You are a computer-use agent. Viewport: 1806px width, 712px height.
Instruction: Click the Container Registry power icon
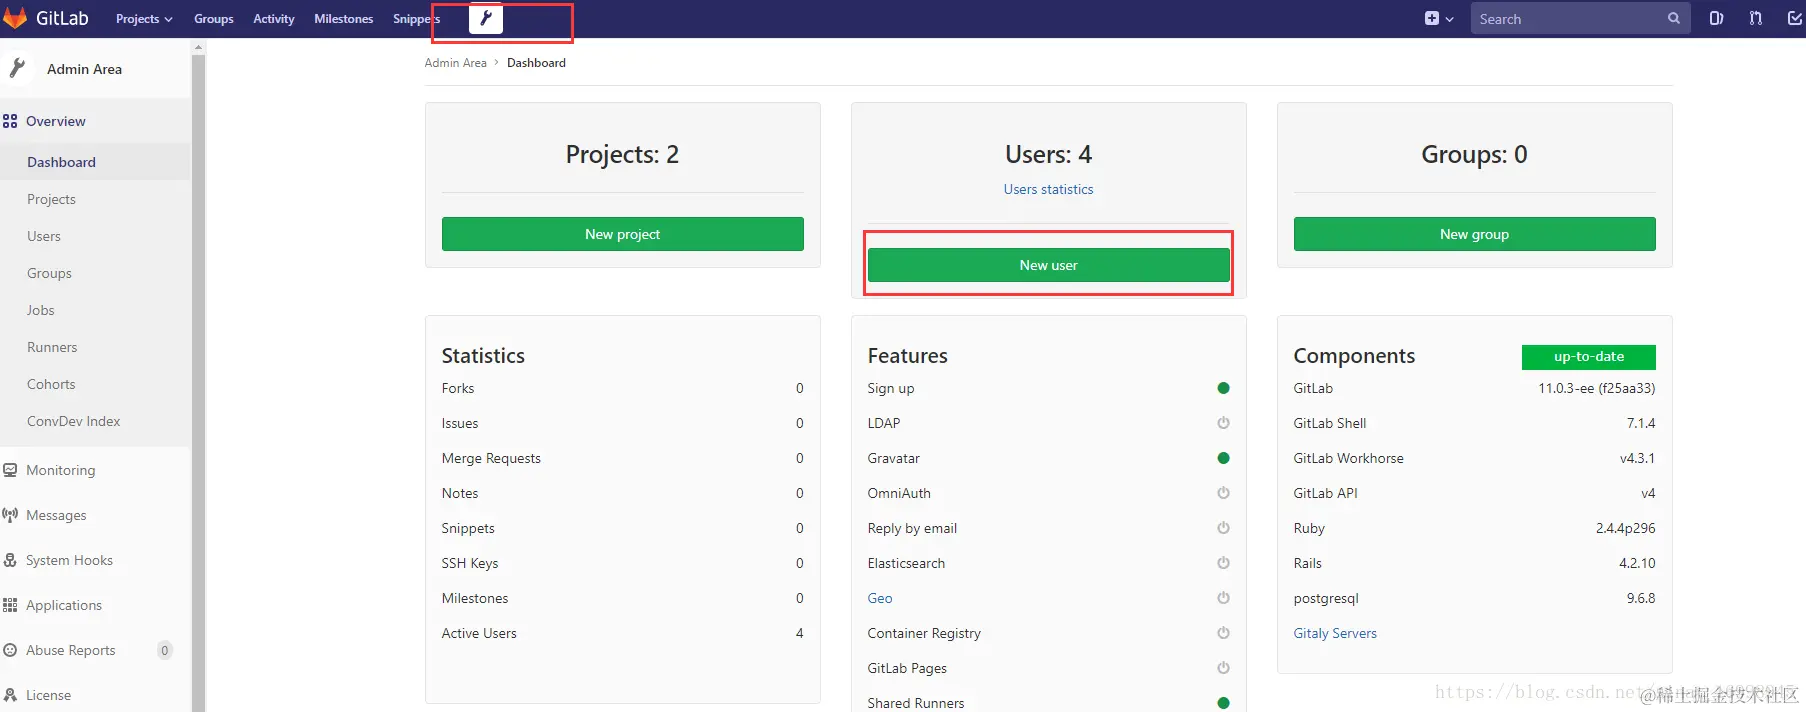(x=1223, y=633)
